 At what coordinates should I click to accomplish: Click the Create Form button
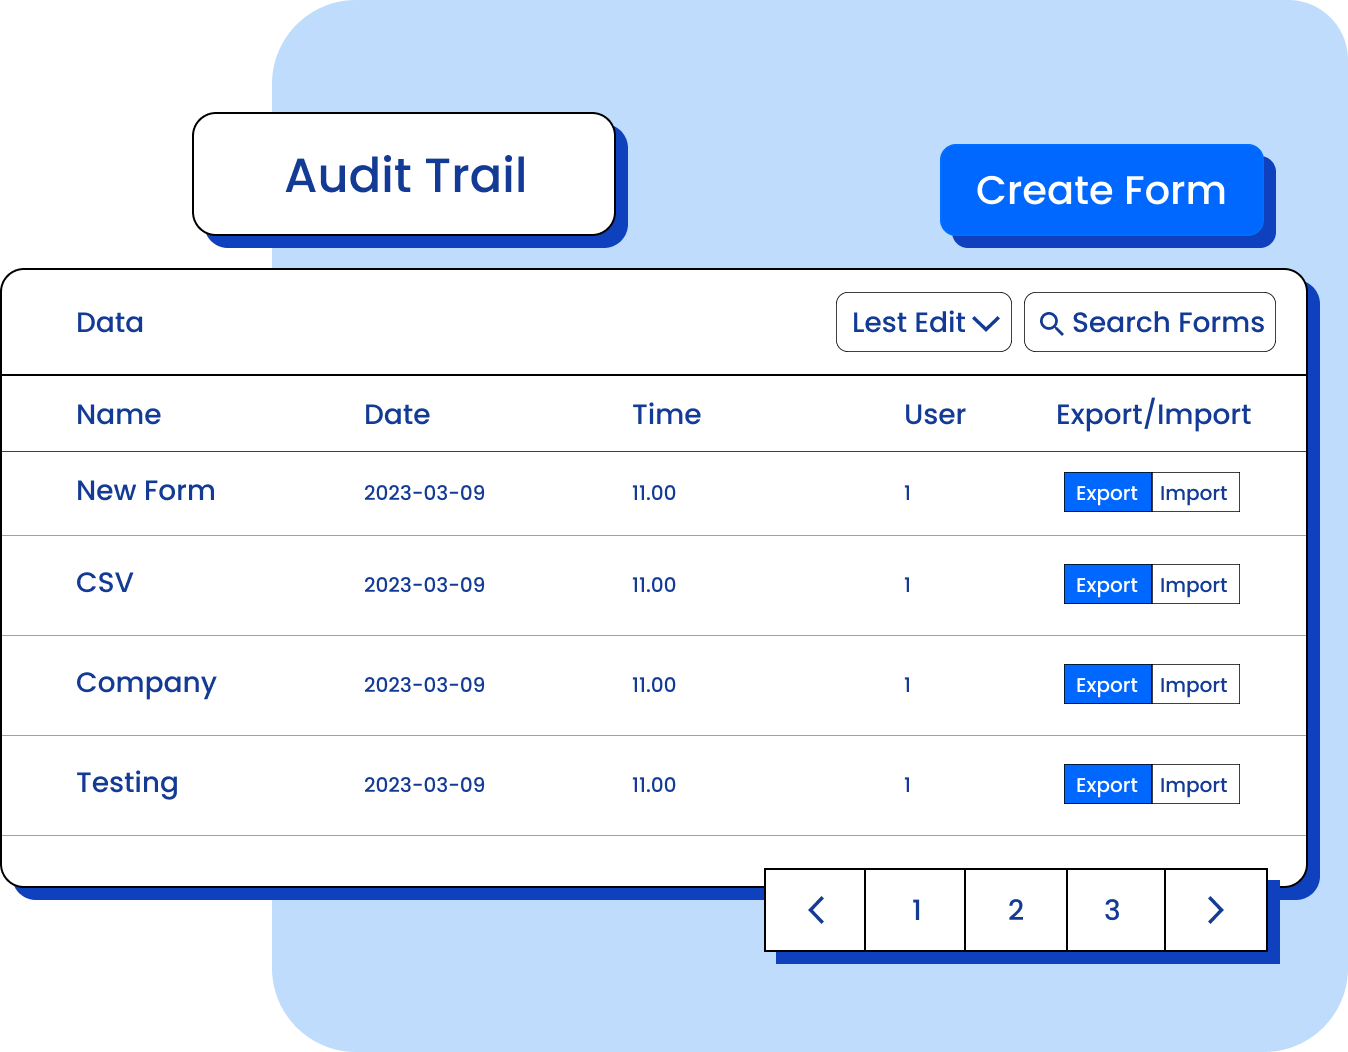pos(1102,190)
